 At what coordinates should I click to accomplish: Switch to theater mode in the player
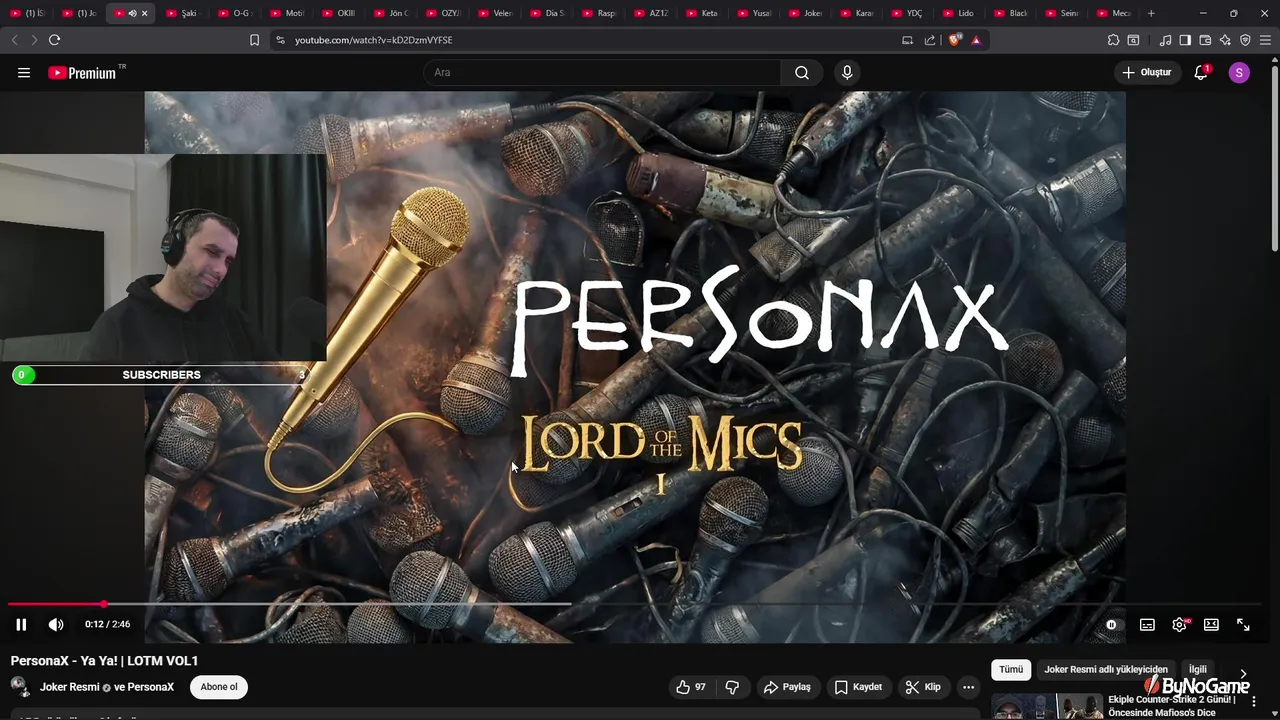pyautogui.click(x=1211, y=624)
